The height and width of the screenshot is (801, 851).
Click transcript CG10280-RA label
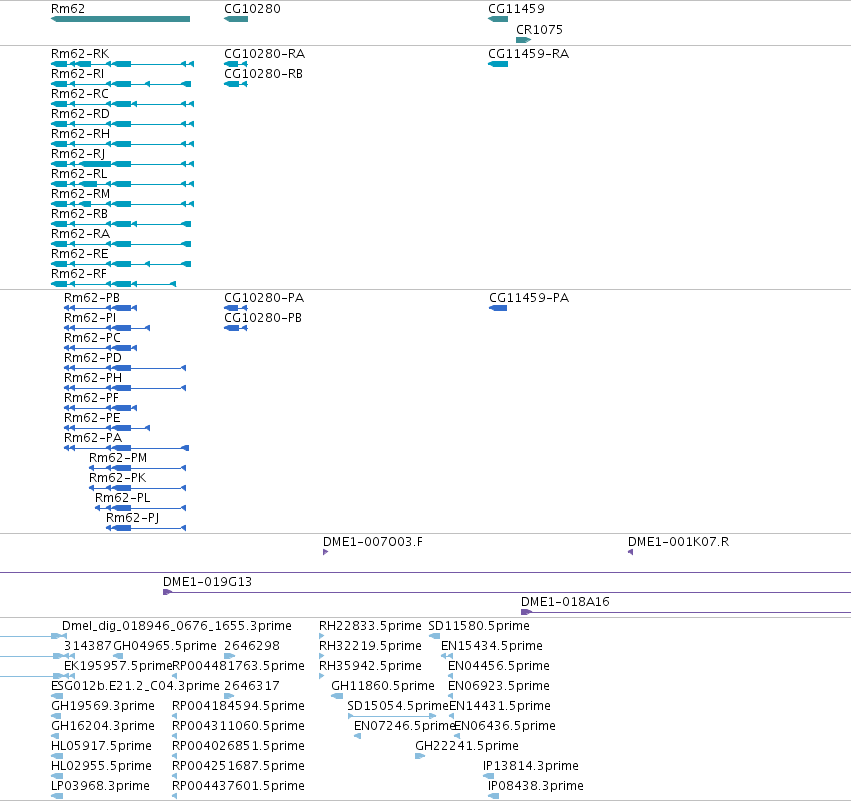click(265, 54)
